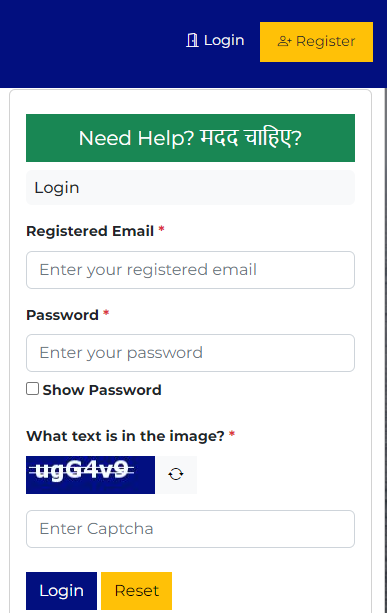Image resolution: width=387 pixels, height=613 pixels.
Task: Open the yellow Register button
Action: coord(316,42)
